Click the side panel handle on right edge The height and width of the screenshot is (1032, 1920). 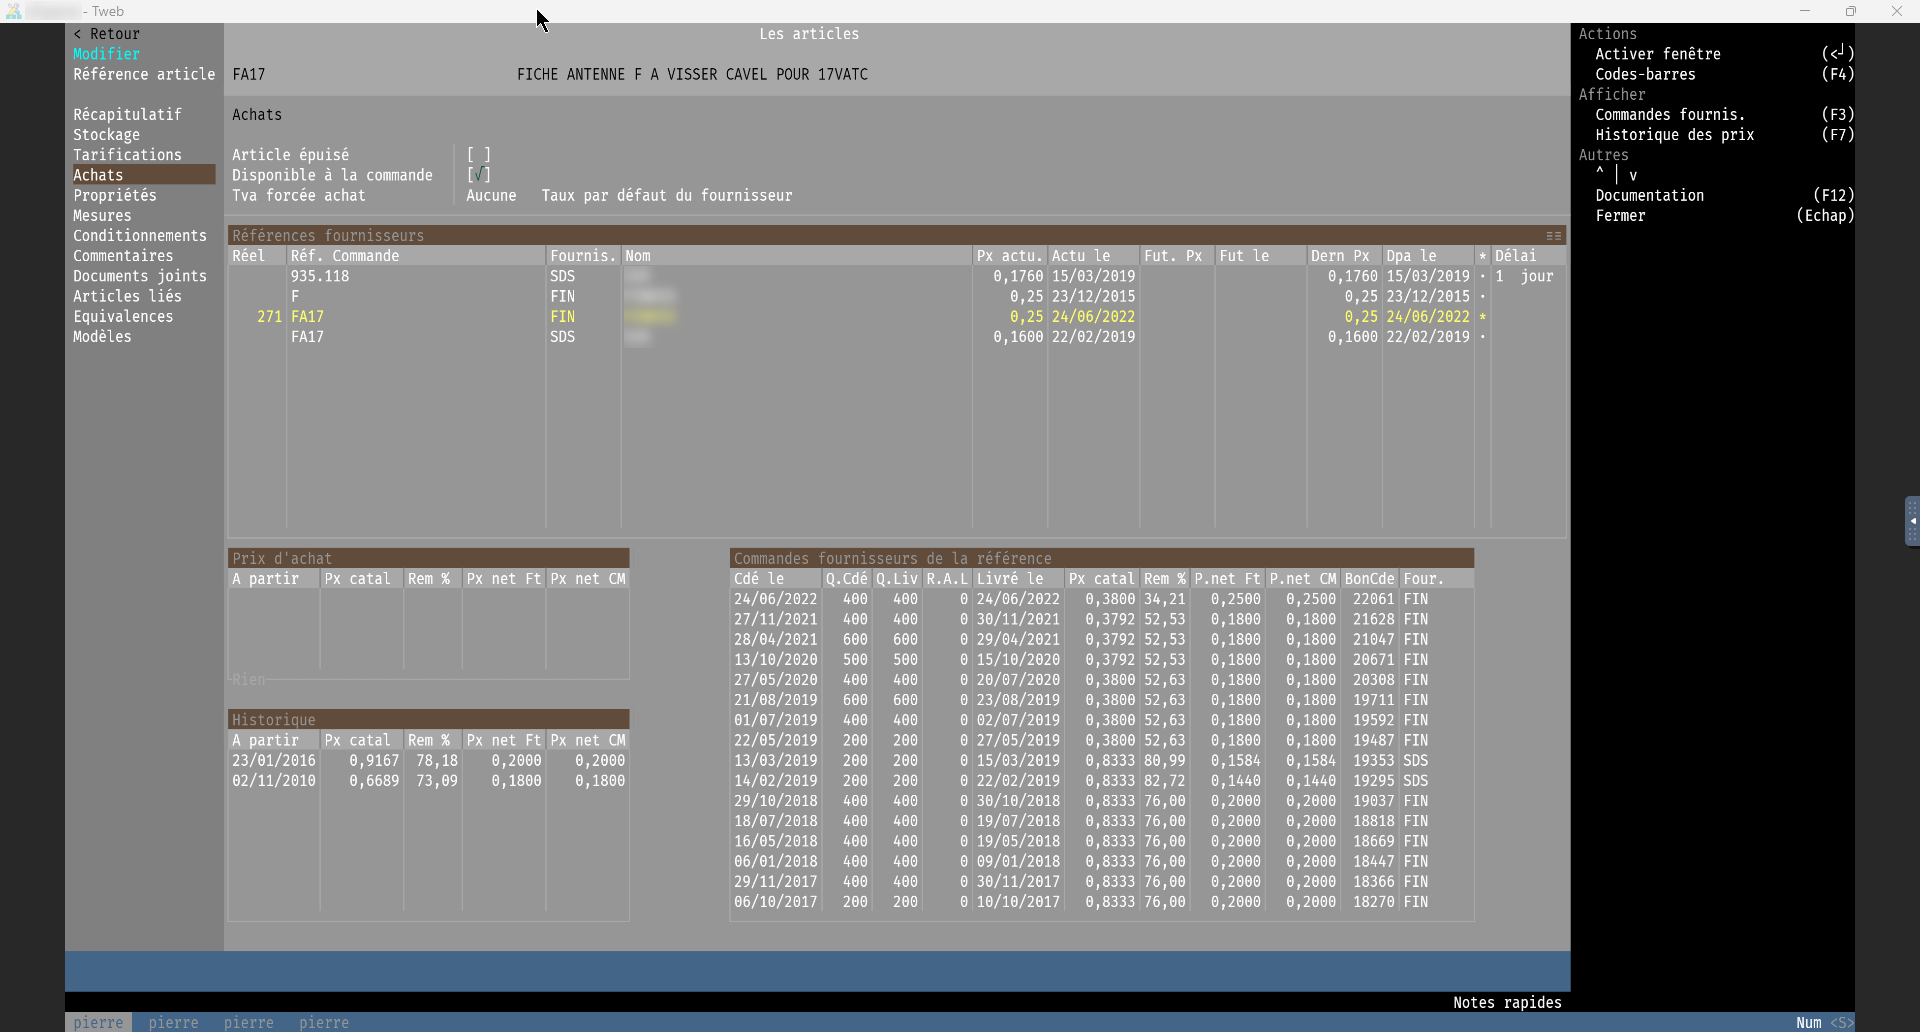[x=1911, y=521]
